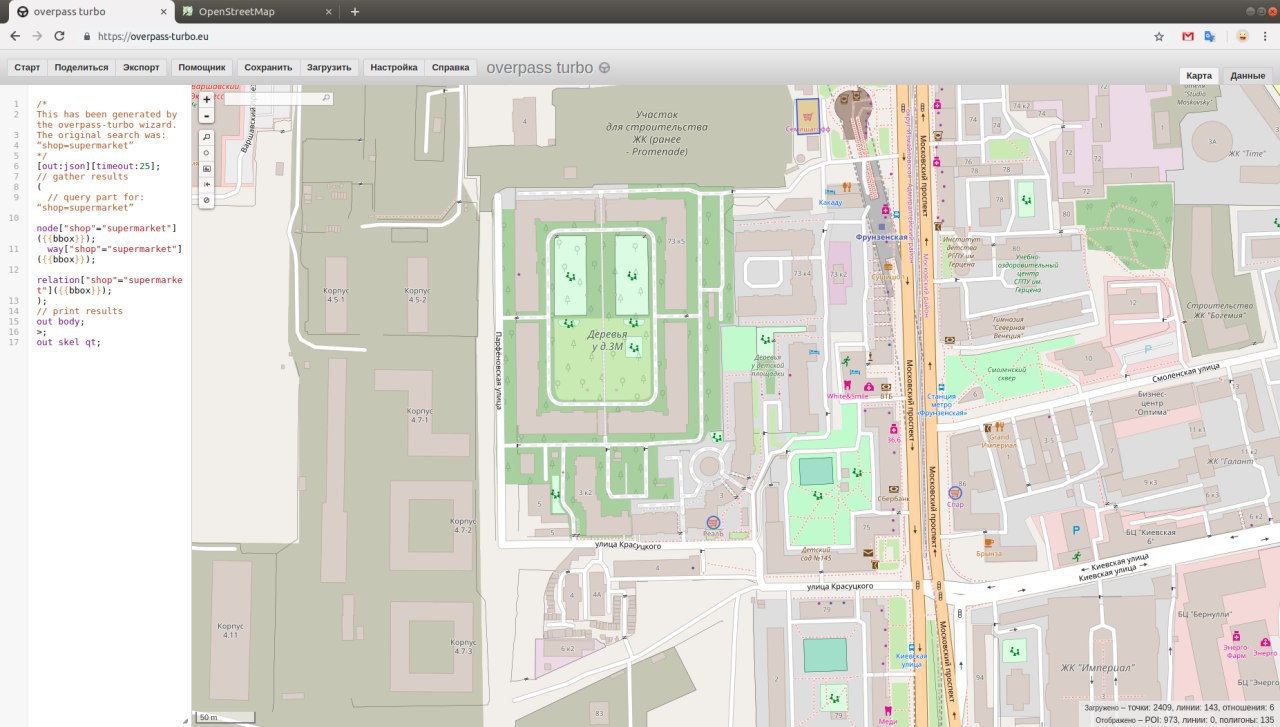
Task: Click the Поделиться share button
Action: (81, 68)
